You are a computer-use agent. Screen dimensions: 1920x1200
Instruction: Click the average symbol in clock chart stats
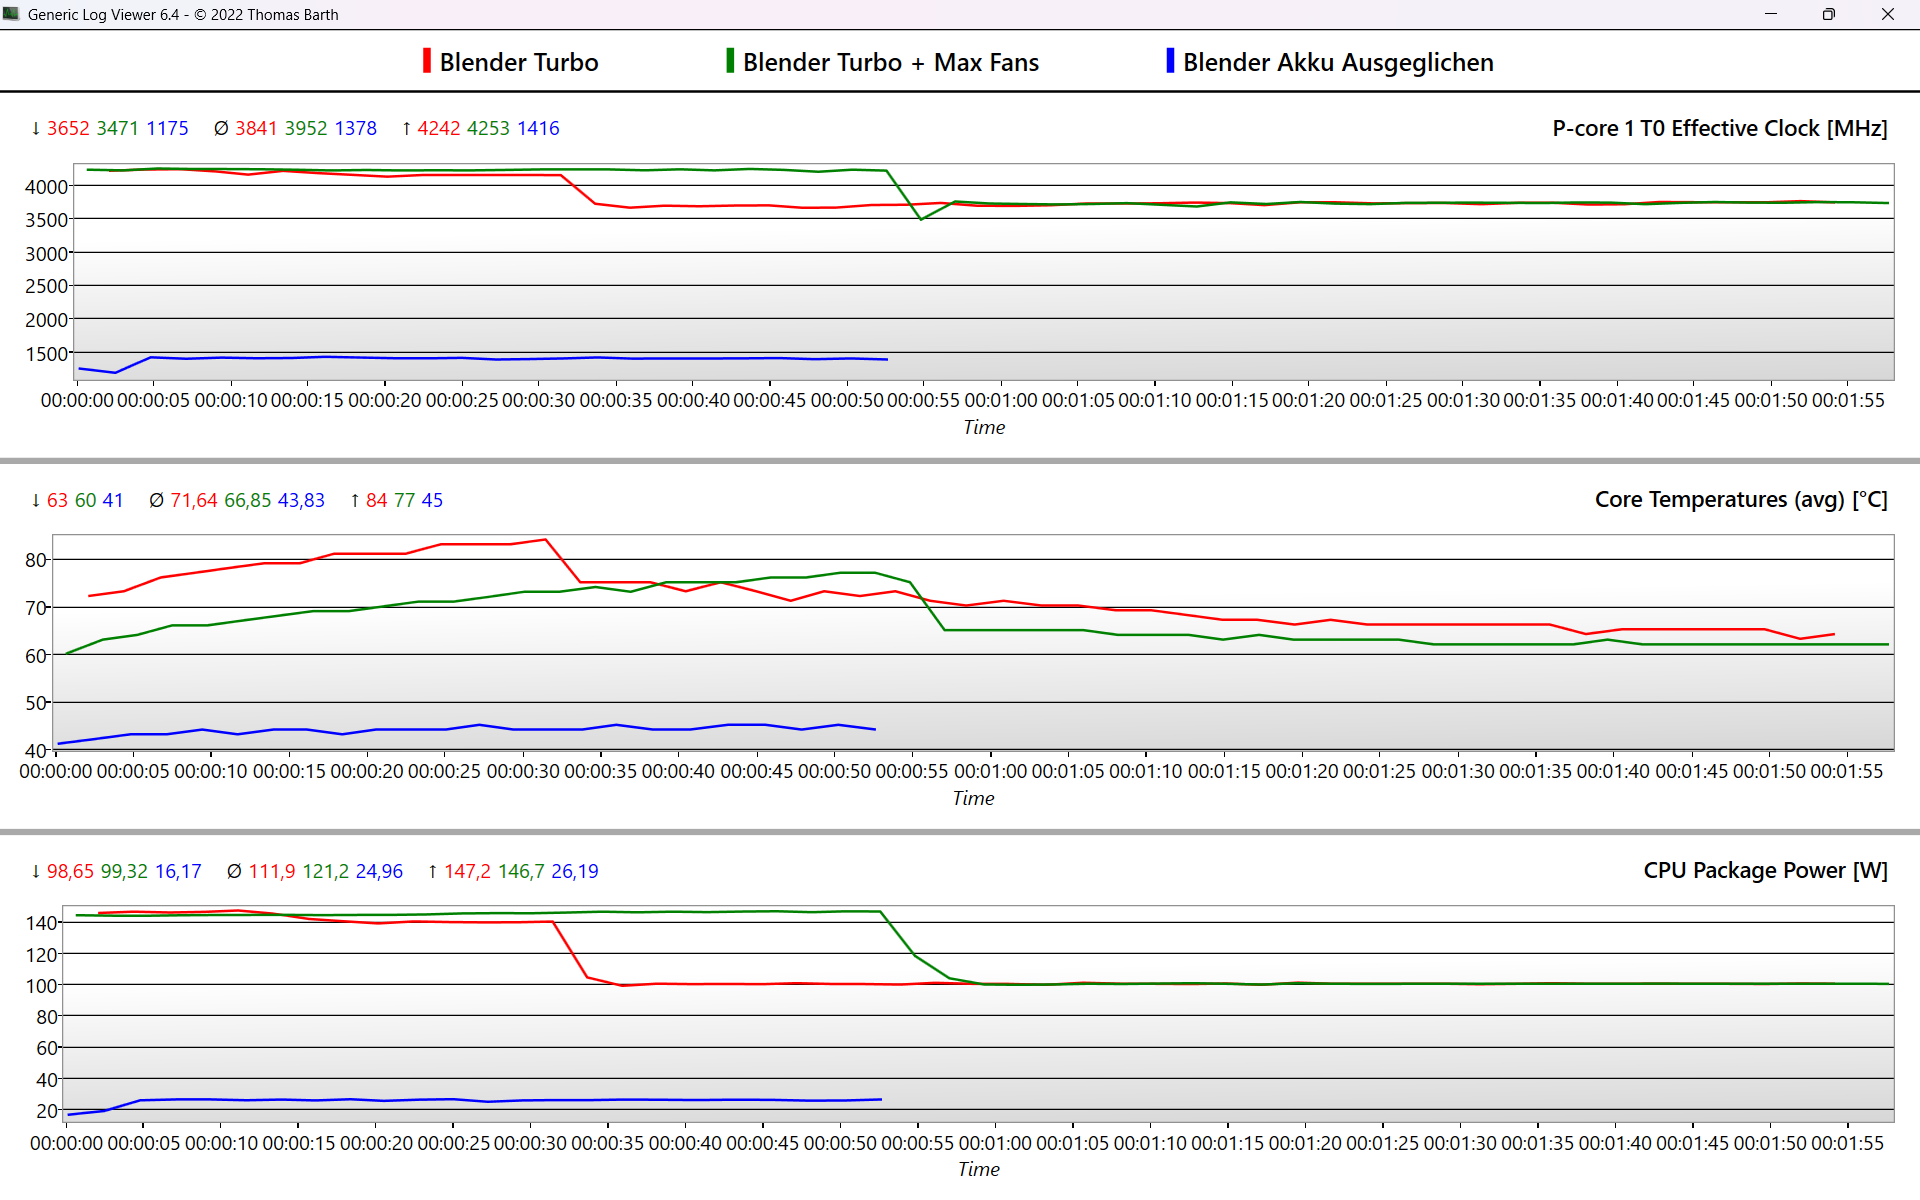pos(221,128)
